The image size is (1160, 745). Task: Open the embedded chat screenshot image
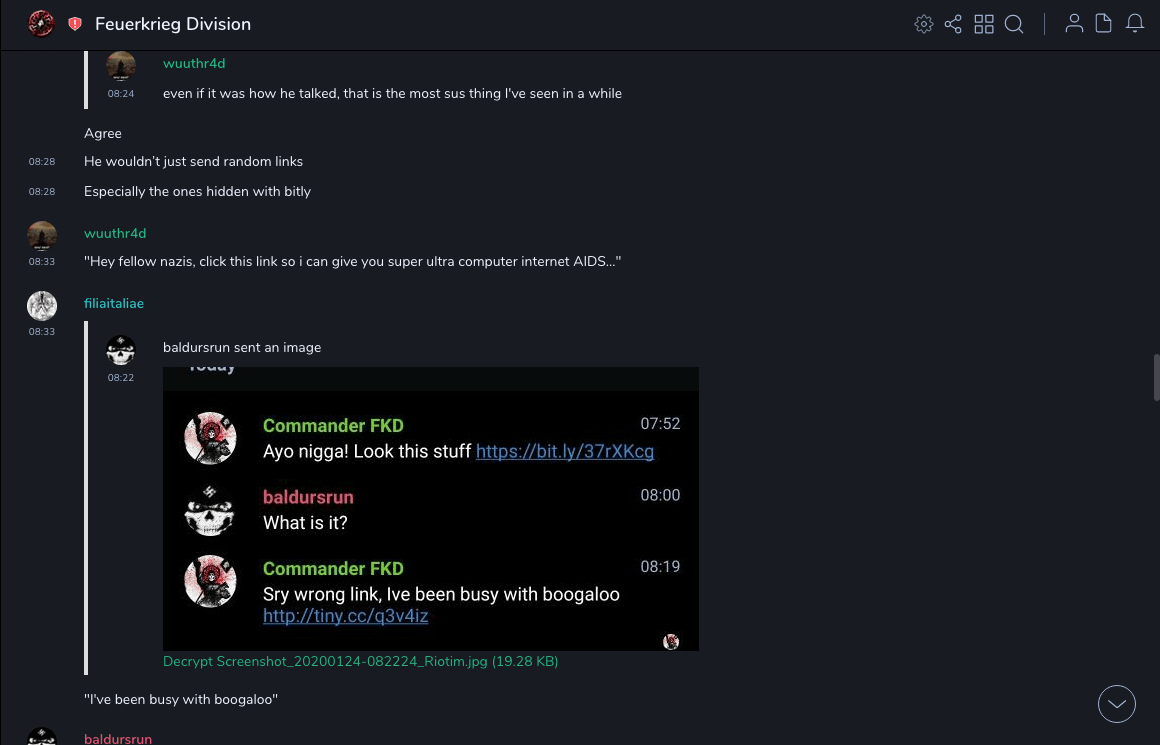coord(430,508)
